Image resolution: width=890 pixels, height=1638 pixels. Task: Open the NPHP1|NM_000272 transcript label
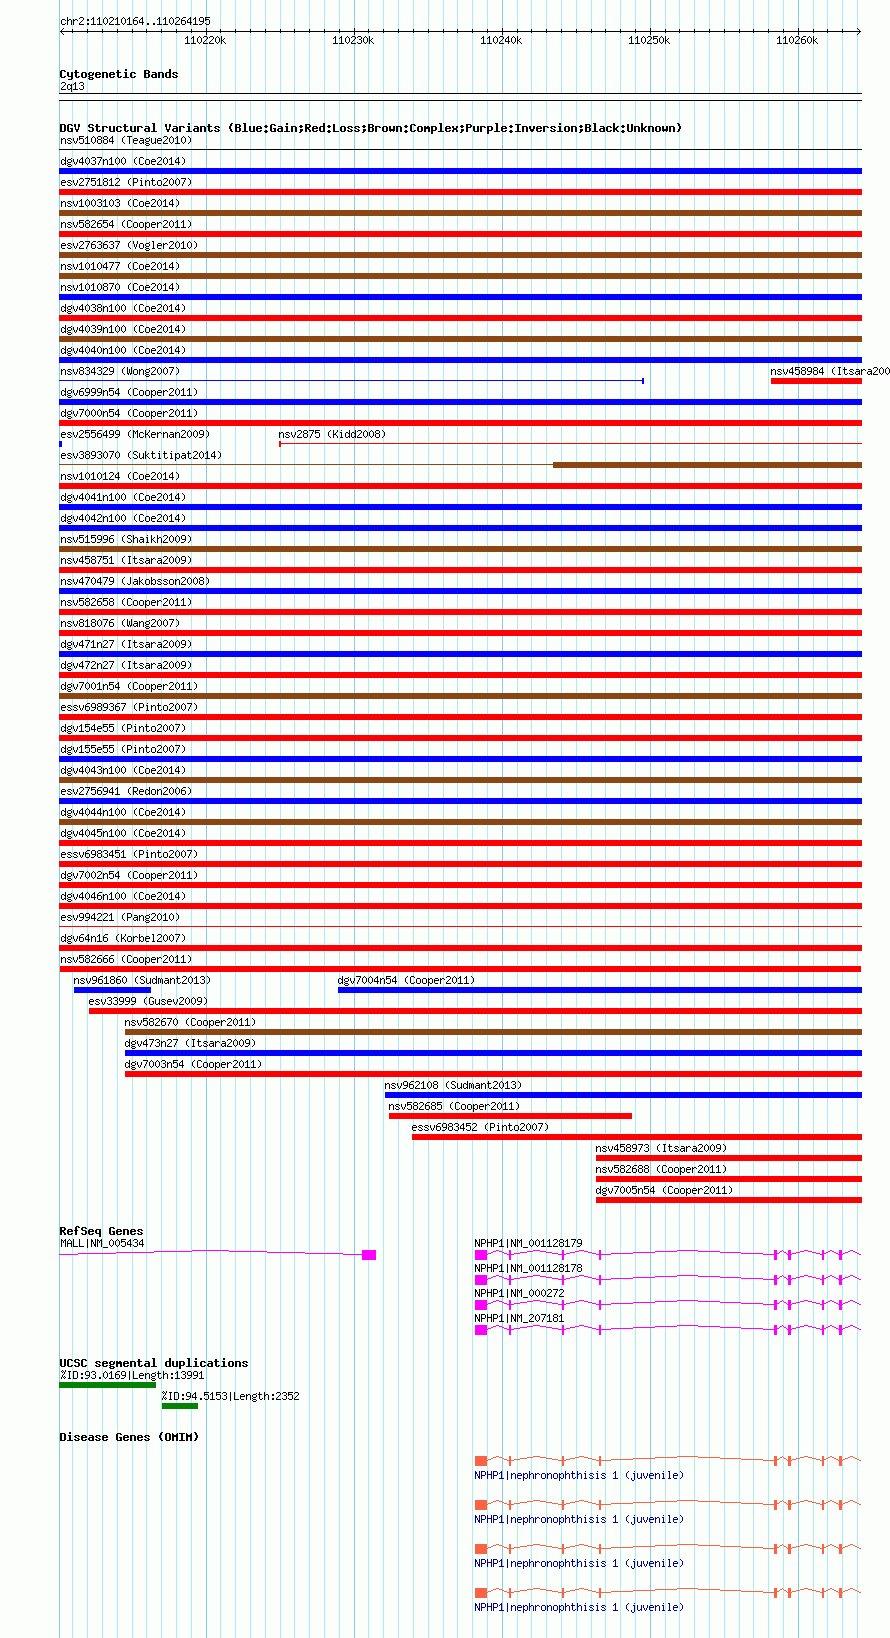(x=519, y=1293)
